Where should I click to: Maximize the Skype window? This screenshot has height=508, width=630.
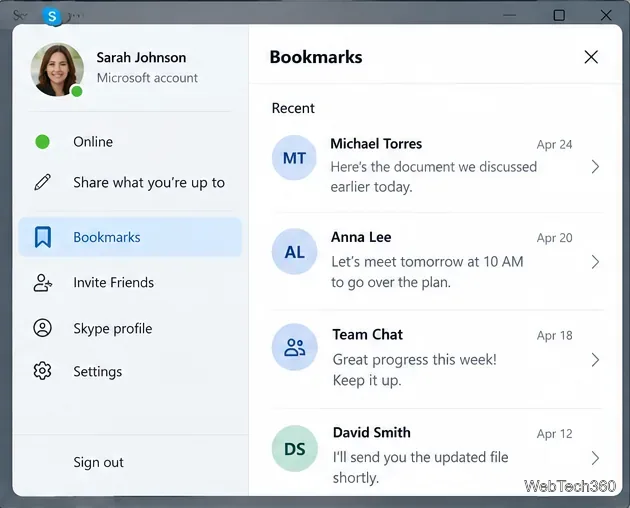click(559, 15)
